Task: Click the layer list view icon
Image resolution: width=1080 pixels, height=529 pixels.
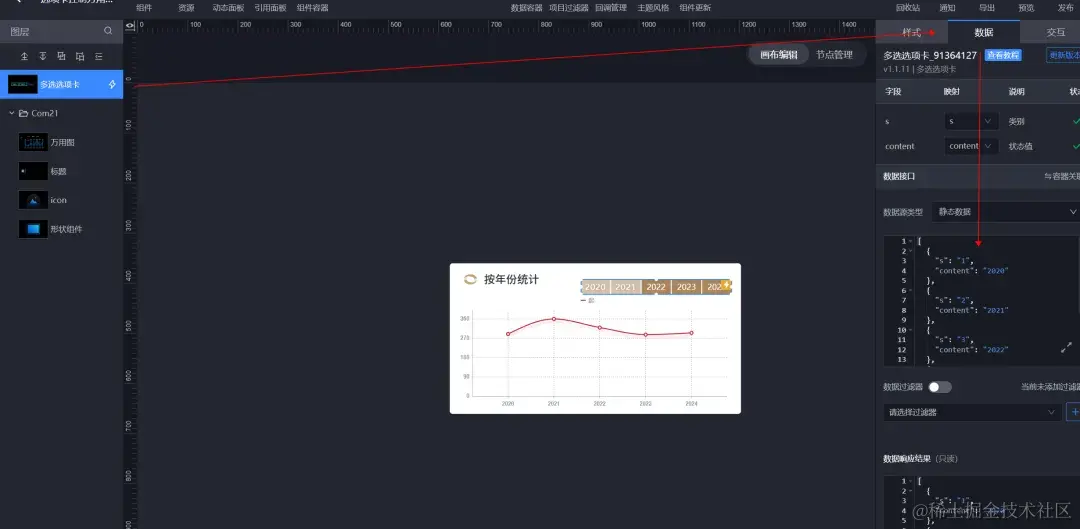Action: coord(98,56)
